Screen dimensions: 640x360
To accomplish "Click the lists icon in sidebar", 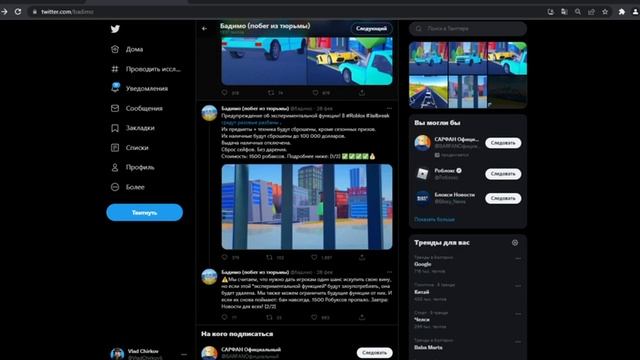I will (x=115, y=147).
